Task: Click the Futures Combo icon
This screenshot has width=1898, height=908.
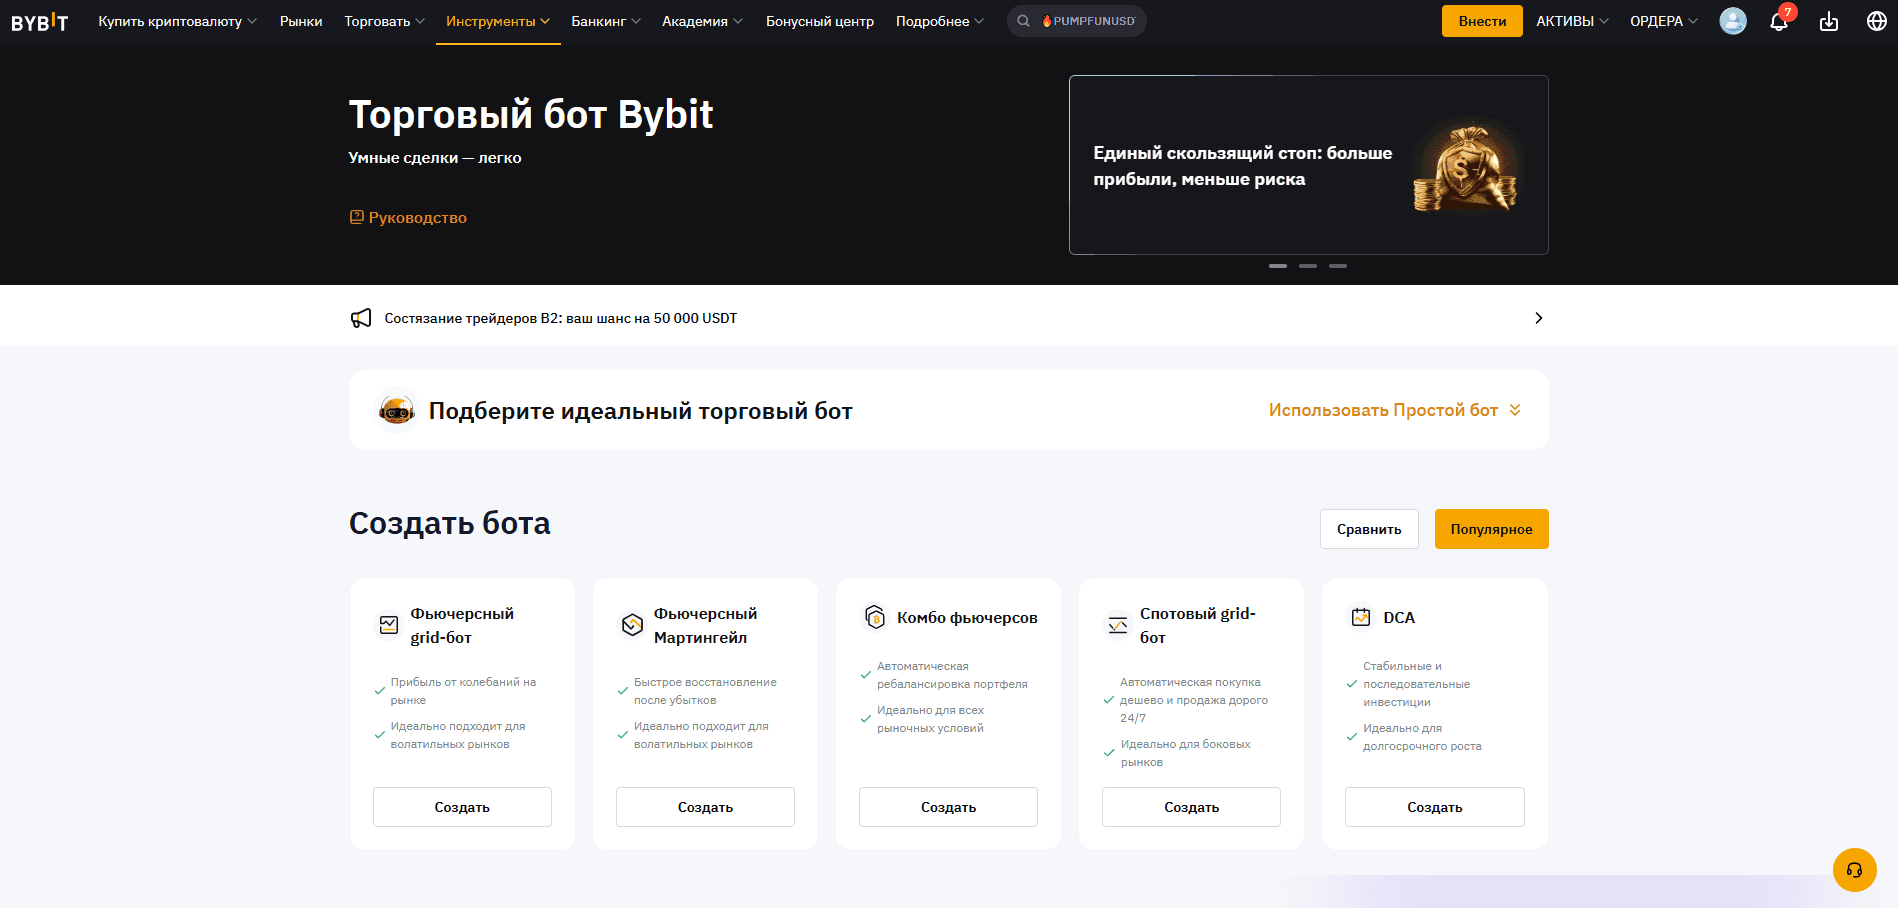Action: (875, 618)
